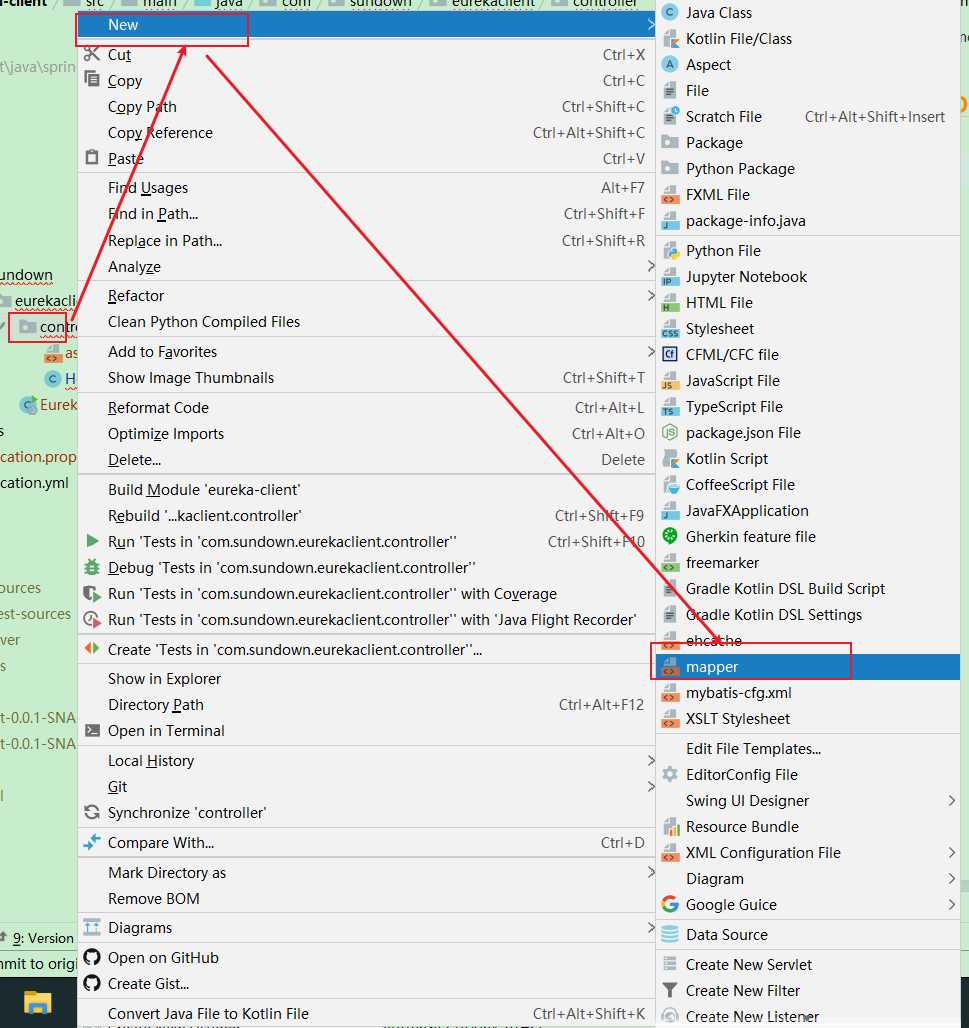The width and height of the screenshot is (969, 1028).
Task: Choose Copy Path from the context menu
Action: (x=366, y=106)
